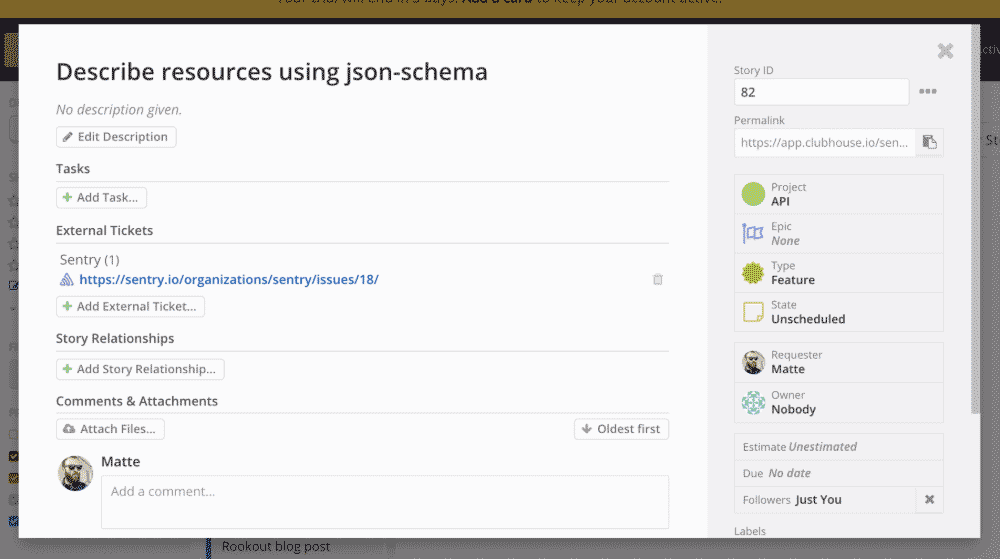This screenshot has height=559, width=1000.
Task: Click the Owner Nobody avatar icon
Action: (753, 402)
